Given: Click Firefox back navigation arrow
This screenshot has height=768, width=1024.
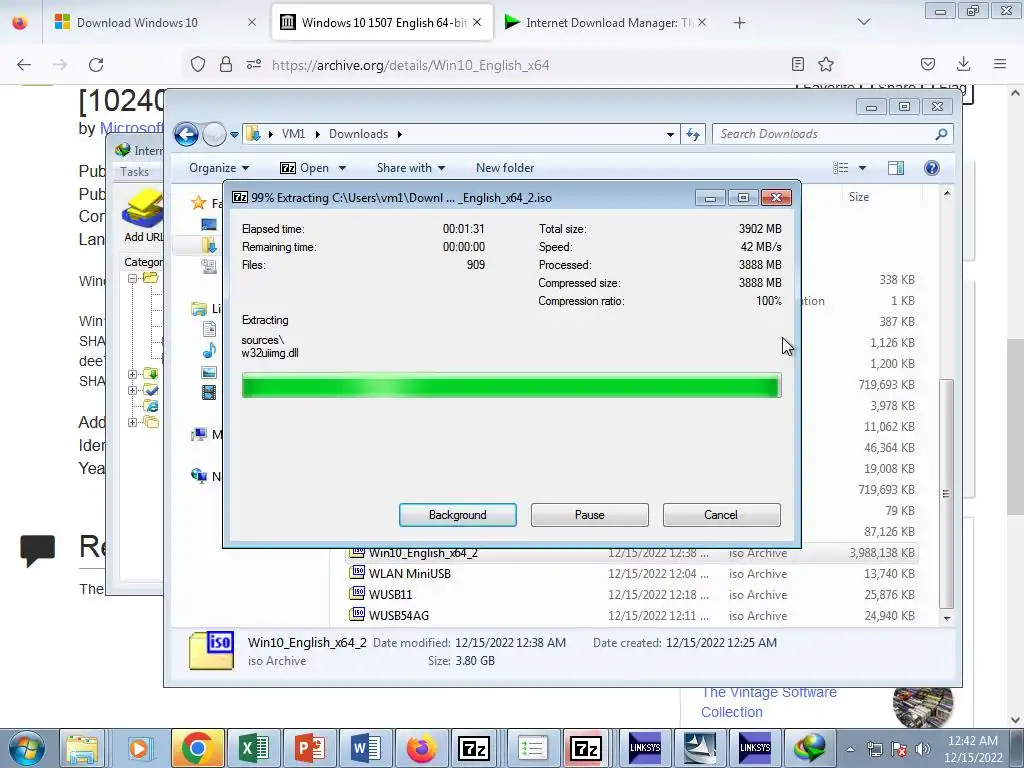Looking at the screenshot, I should [24, 65].
